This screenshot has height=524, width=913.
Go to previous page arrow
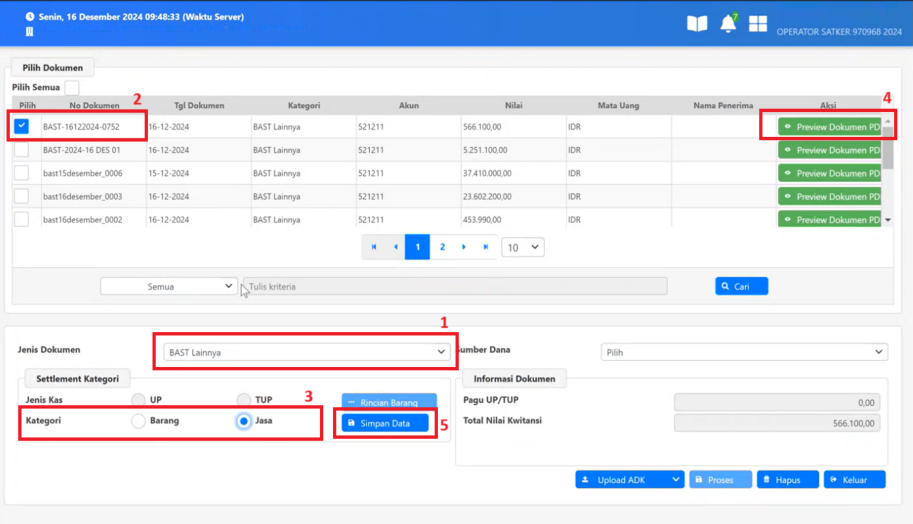(x=396, y=247)
